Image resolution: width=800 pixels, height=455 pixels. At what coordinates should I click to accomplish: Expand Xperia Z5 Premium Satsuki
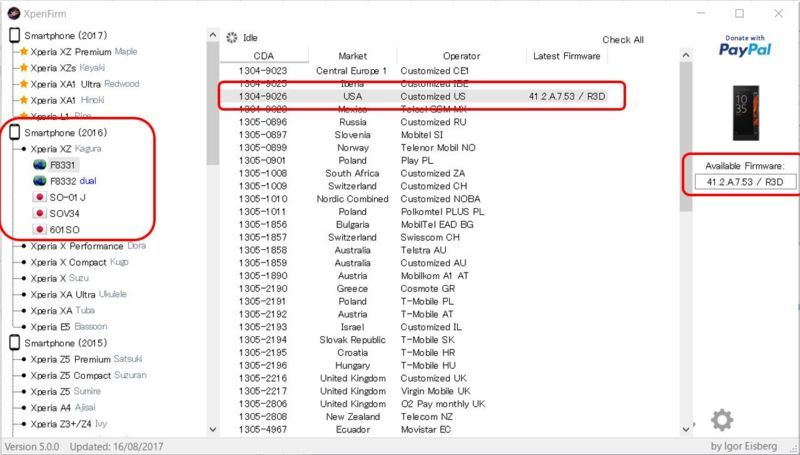click(x=23, y=359)
